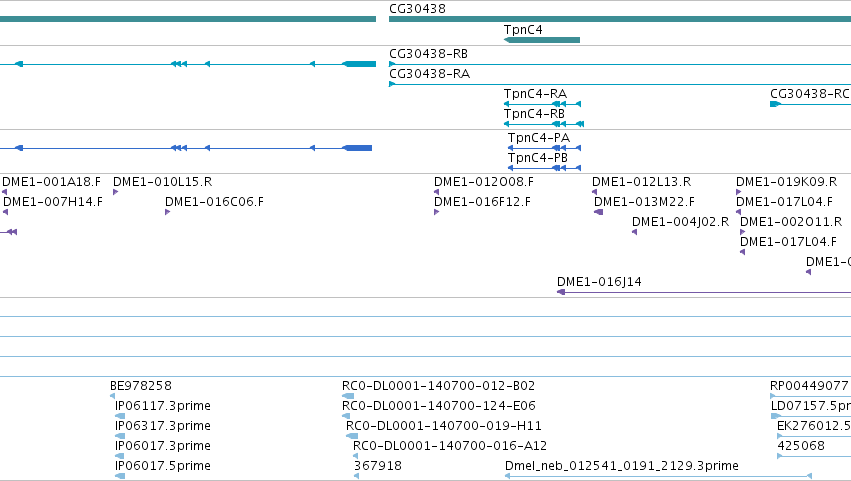
Task: Click the RC0-DL0001-140700-012-B02 label
Action: click(439, 386)
